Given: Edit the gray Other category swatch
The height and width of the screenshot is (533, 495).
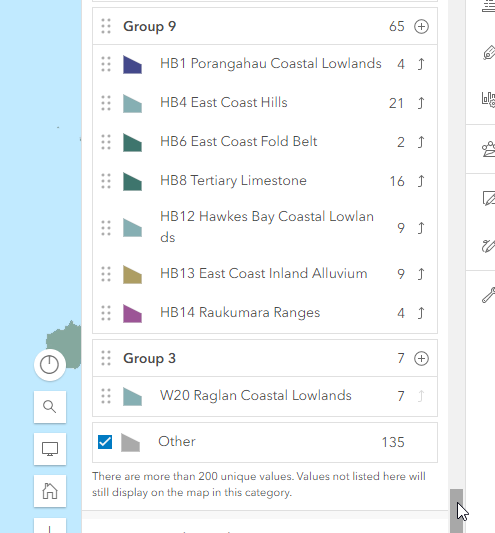Looking at the screenshot, I should coord(131,443).
